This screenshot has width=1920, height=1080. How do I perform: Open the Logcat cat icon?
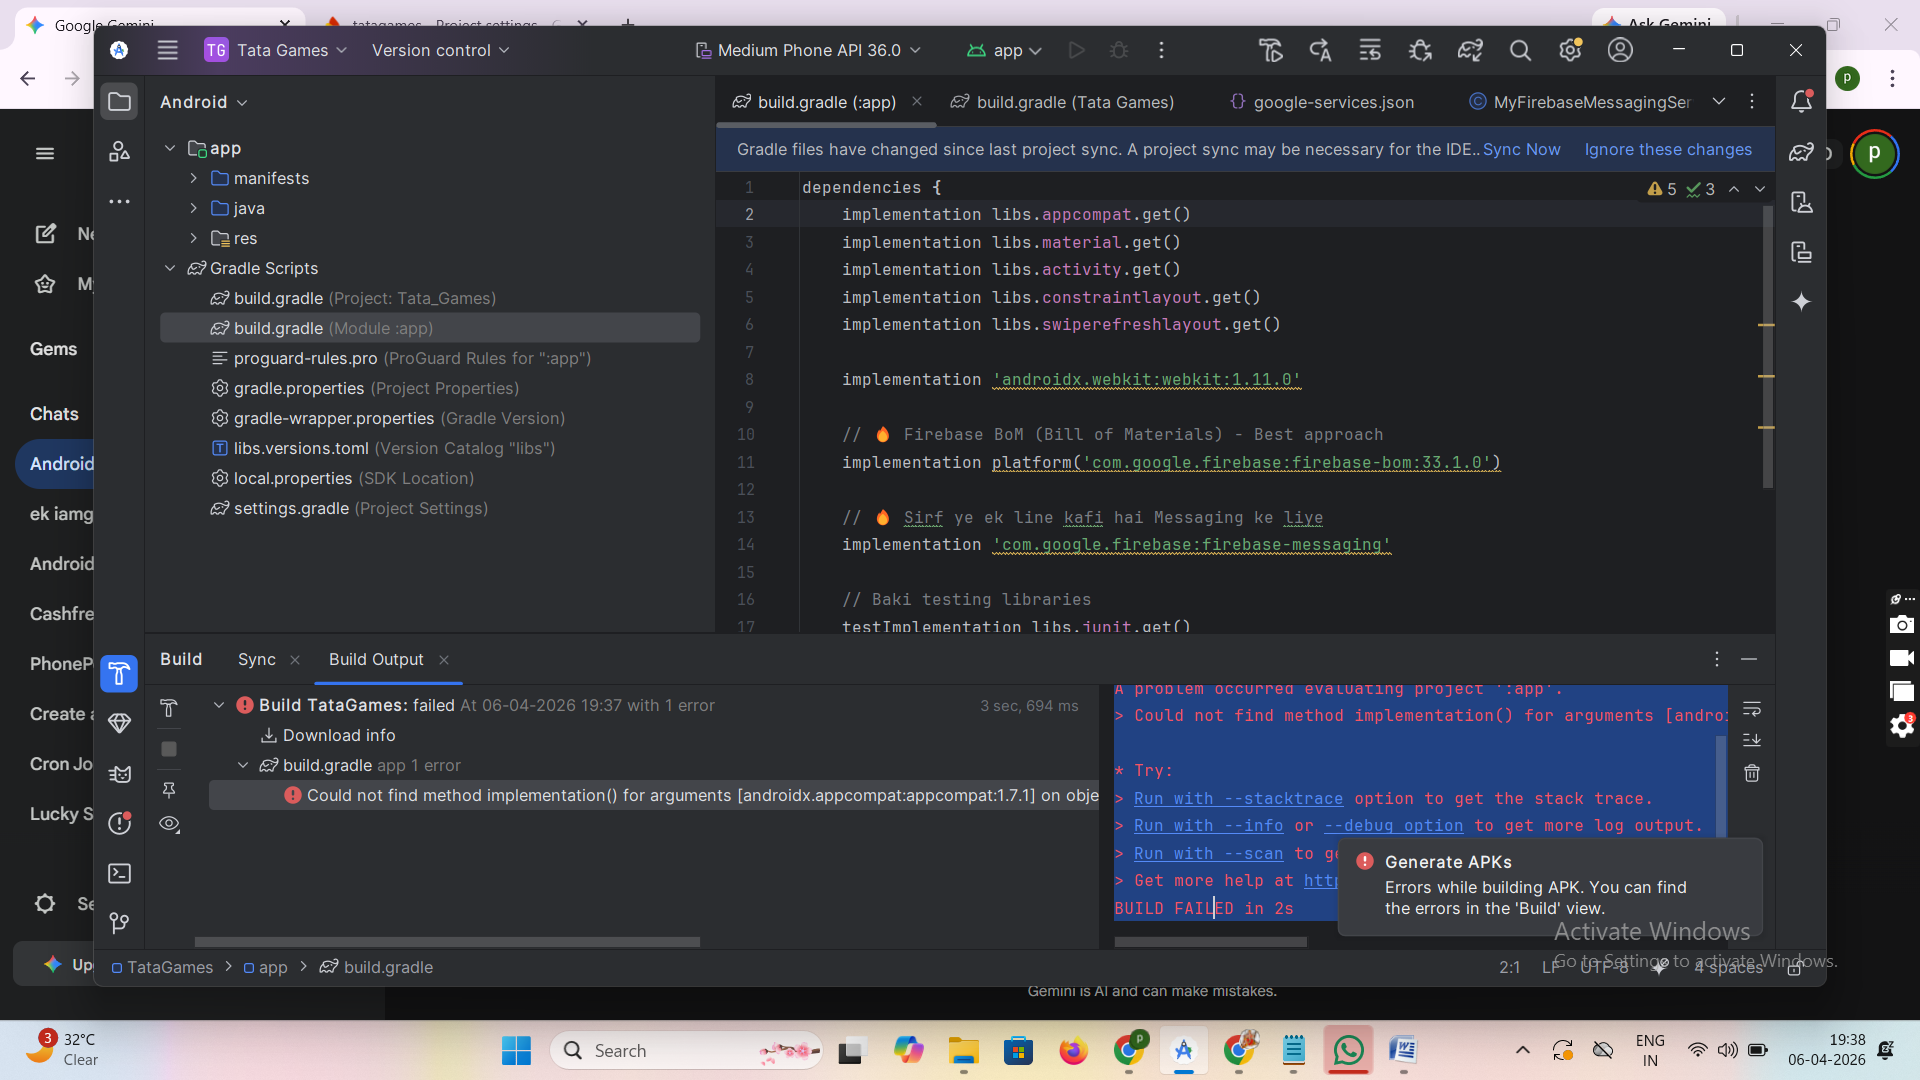(119, 773)
